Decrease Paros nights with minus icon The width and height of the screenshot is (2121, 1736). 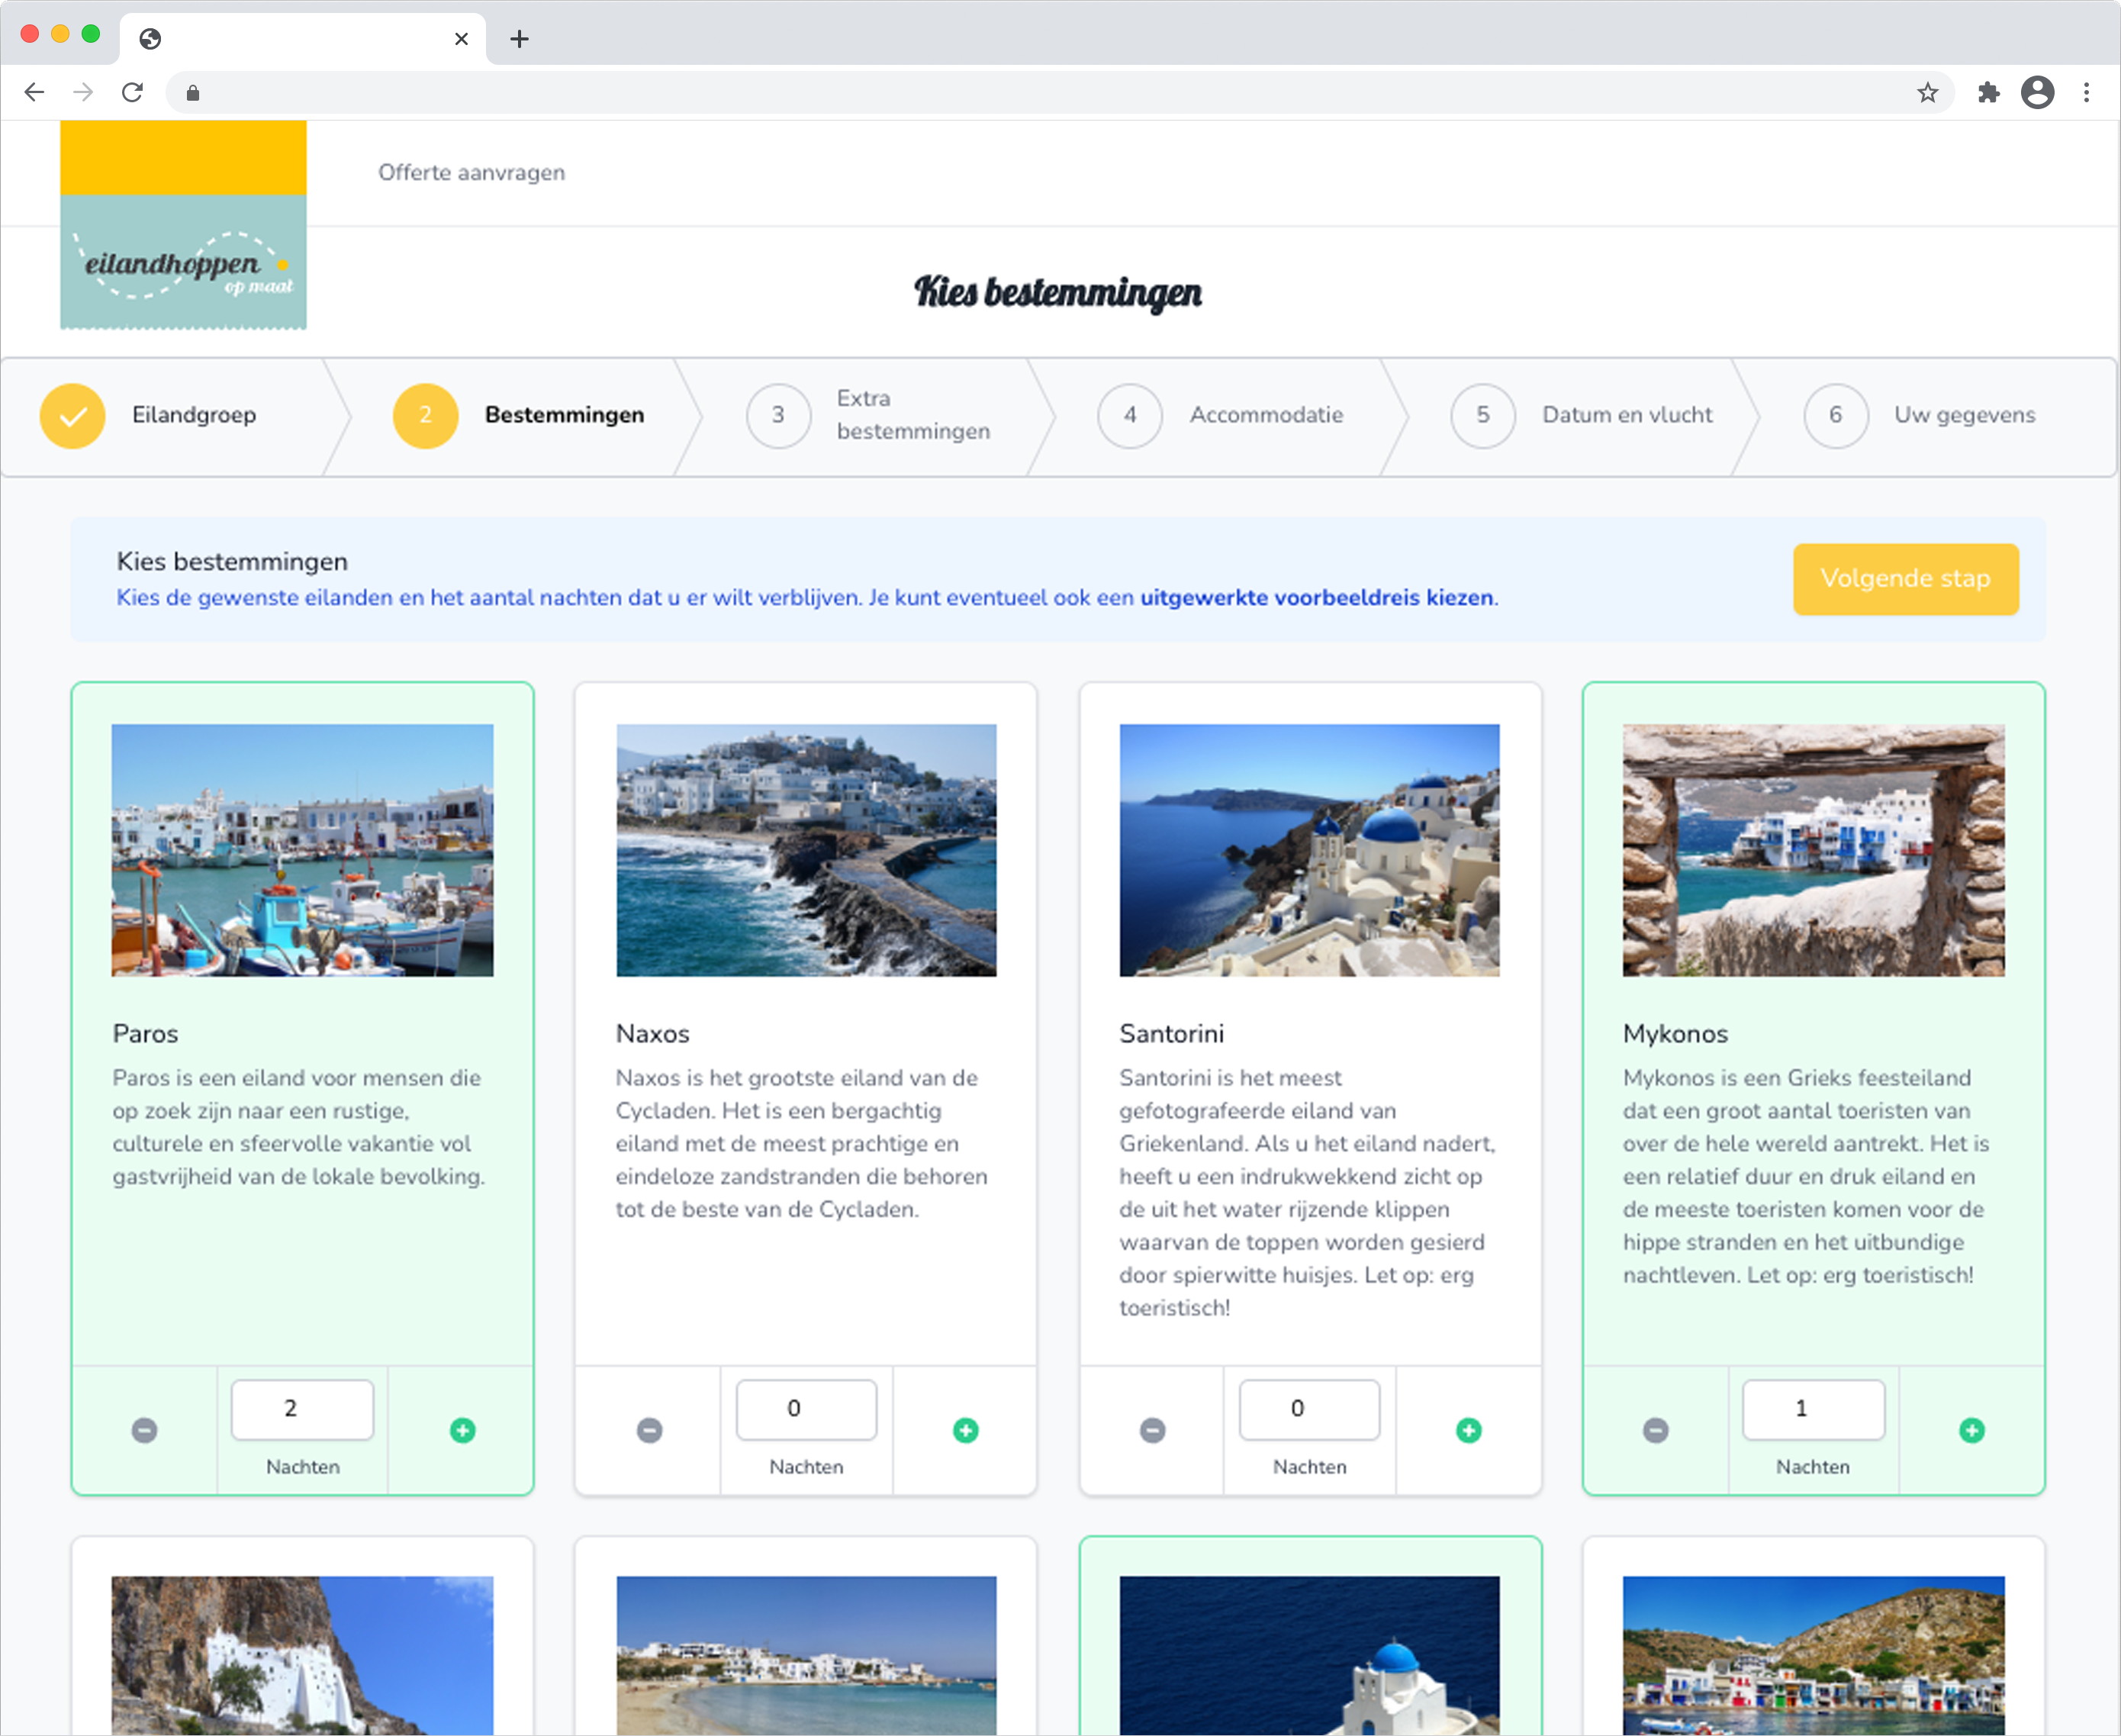coord(145,1430)
